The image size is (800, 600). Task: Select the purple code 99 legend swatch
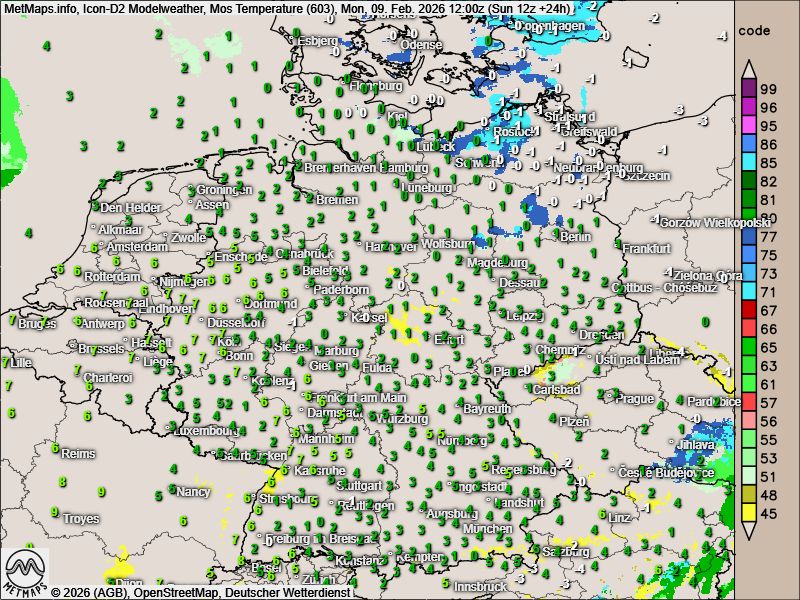[x=748, y=88]
